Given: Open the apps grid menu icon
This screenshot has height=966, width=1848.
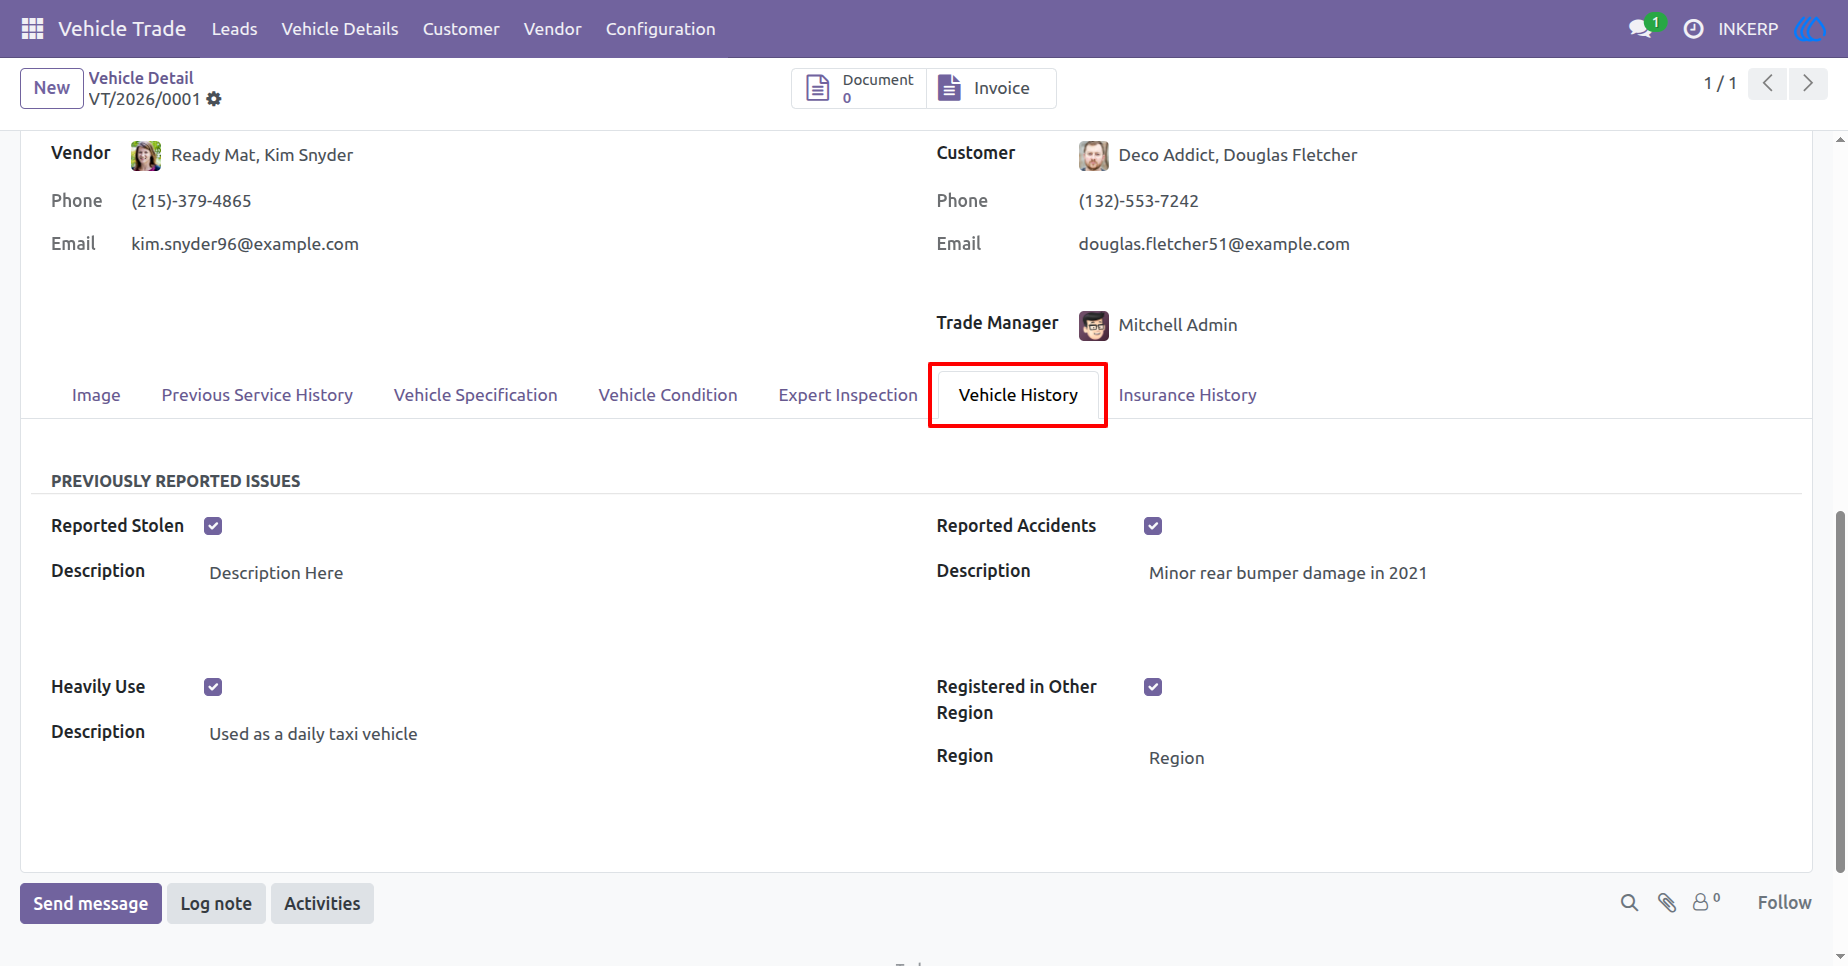Looking at the screenshot, I should click(32, 29).
